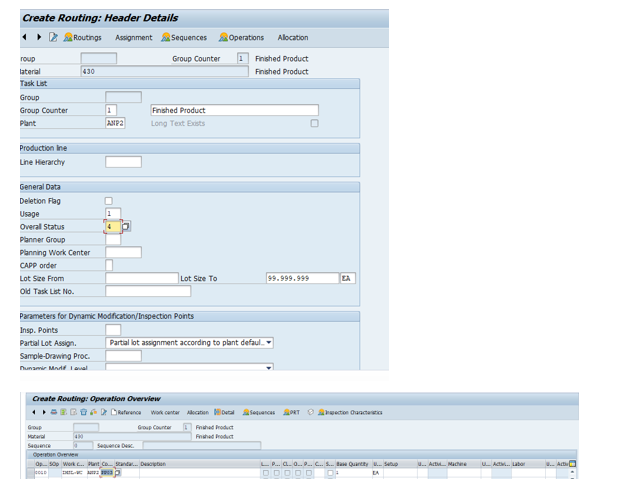Go to previous header with left arrow
The width and height of the screenshot is (631, 479).
pos(25,37)
